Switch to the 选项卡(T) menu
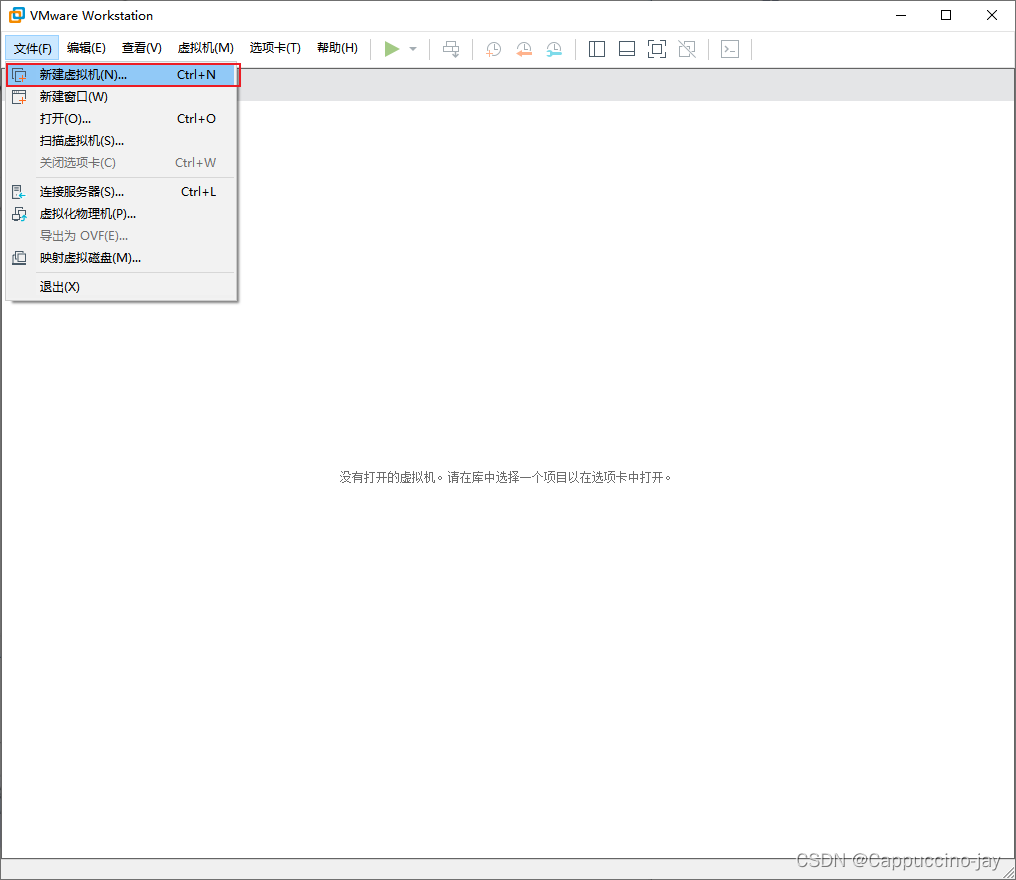 275,46
